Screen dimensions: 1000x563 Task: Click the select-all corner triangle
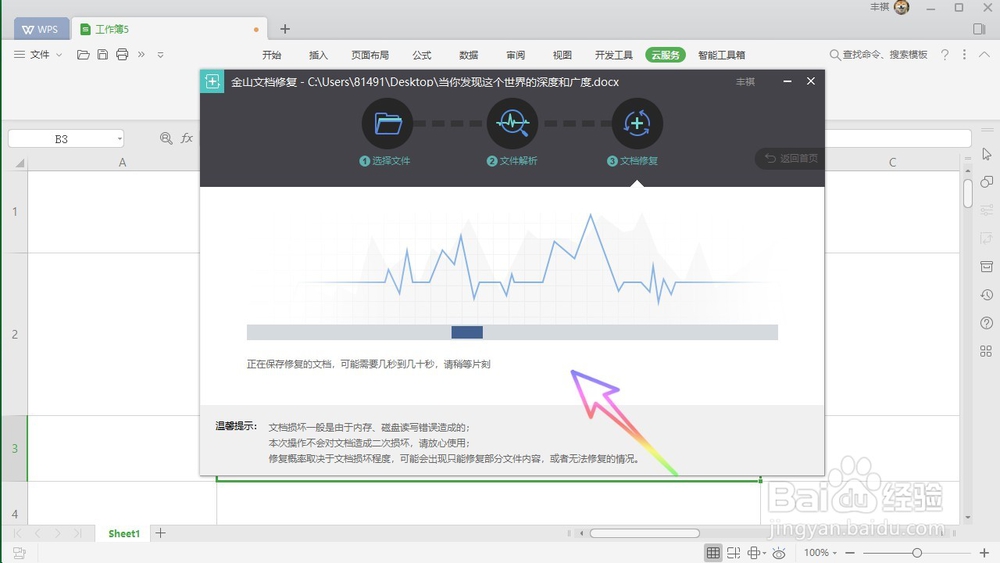(x=19, y=163)
